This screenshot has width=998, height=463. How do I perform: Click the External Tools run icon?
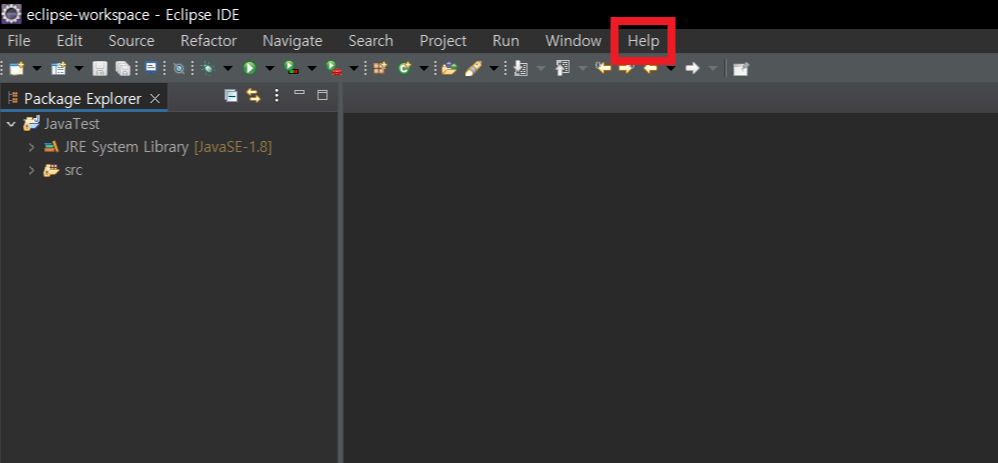pyautogui.click(x=334, y=68)
